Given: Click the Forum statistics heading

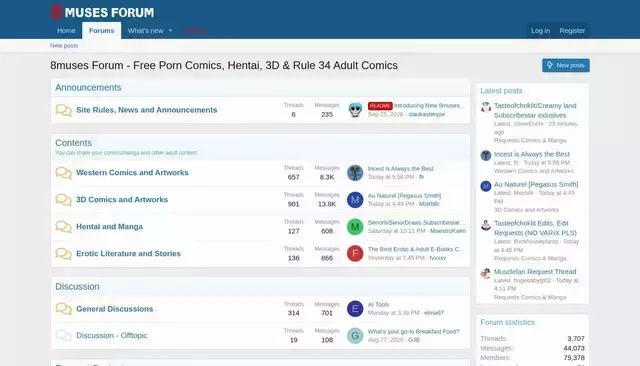Looking at the screenshot, I should coord(507,322).
